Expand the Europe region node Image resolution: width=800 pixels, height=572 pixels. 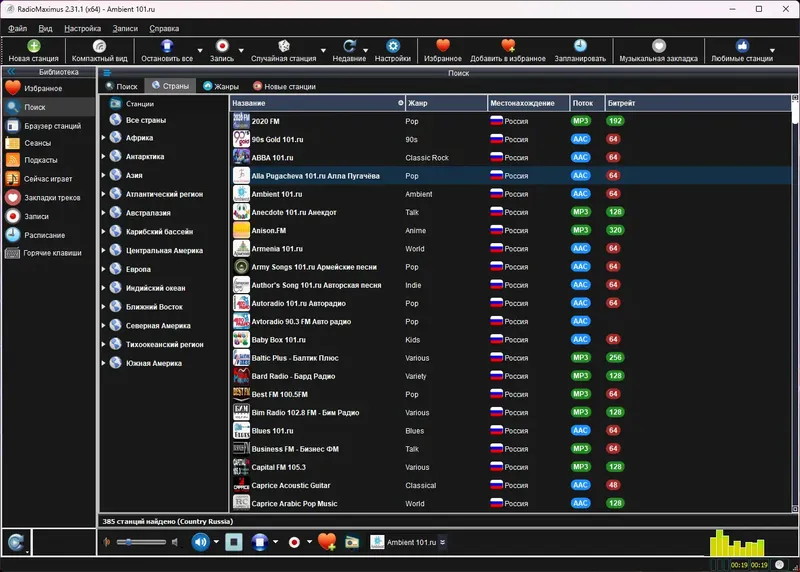(x=104, y=269)
